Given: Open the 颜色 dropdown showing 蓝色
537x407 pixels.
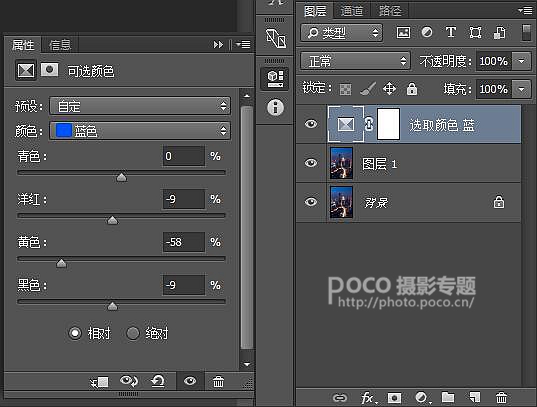Looking at the screenshot, I should (x=140, y=131).
